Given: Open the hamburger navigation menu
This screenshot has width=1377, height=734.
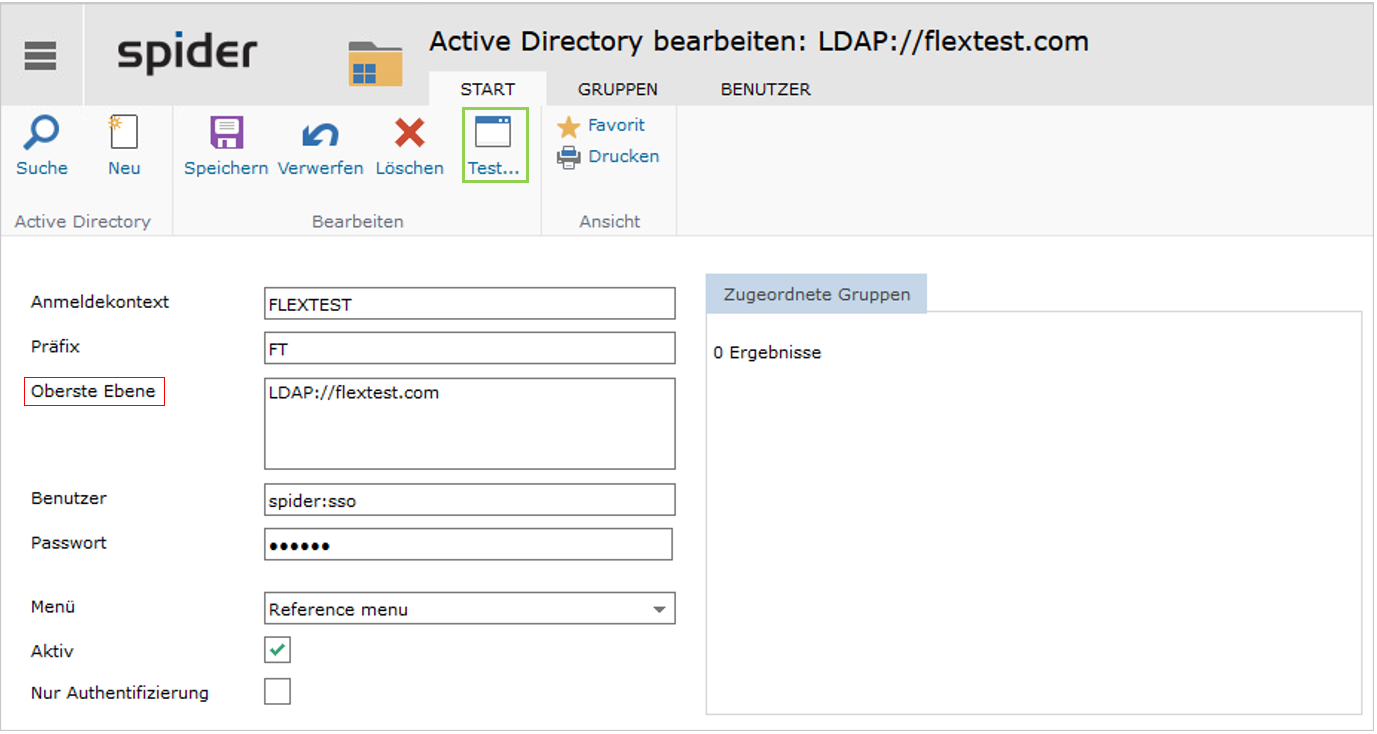Looking at the screenshot, I should point(40,56).
